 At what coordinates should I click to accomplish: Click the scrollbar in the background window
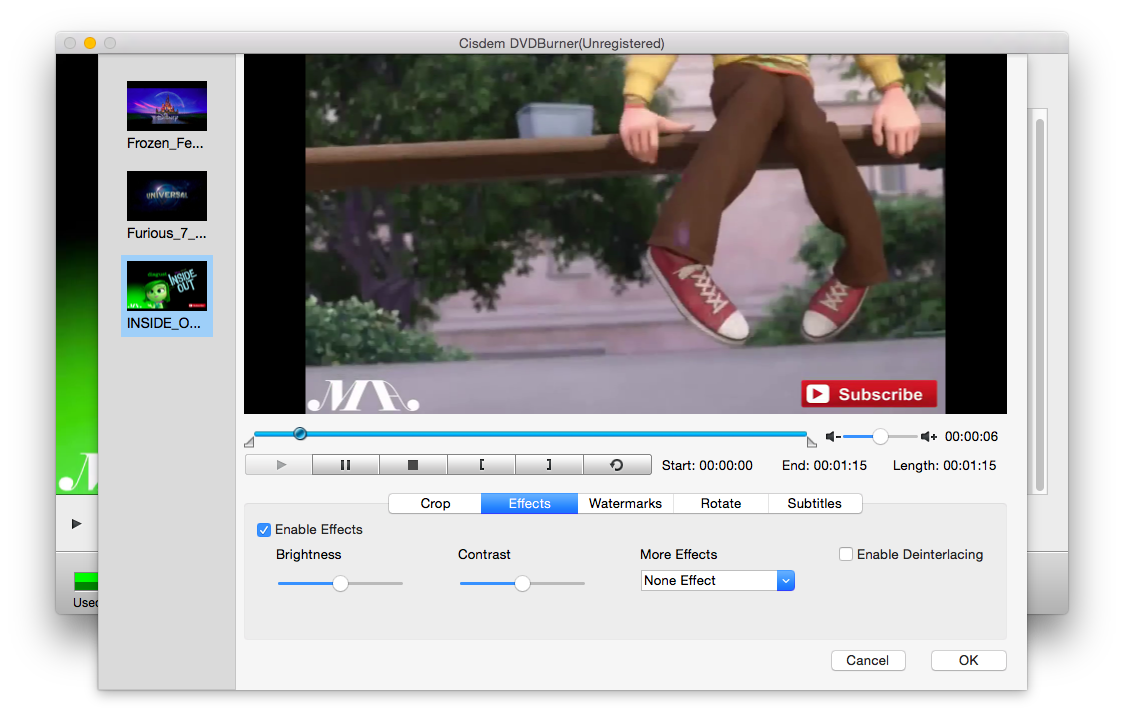pos(1039,306)
